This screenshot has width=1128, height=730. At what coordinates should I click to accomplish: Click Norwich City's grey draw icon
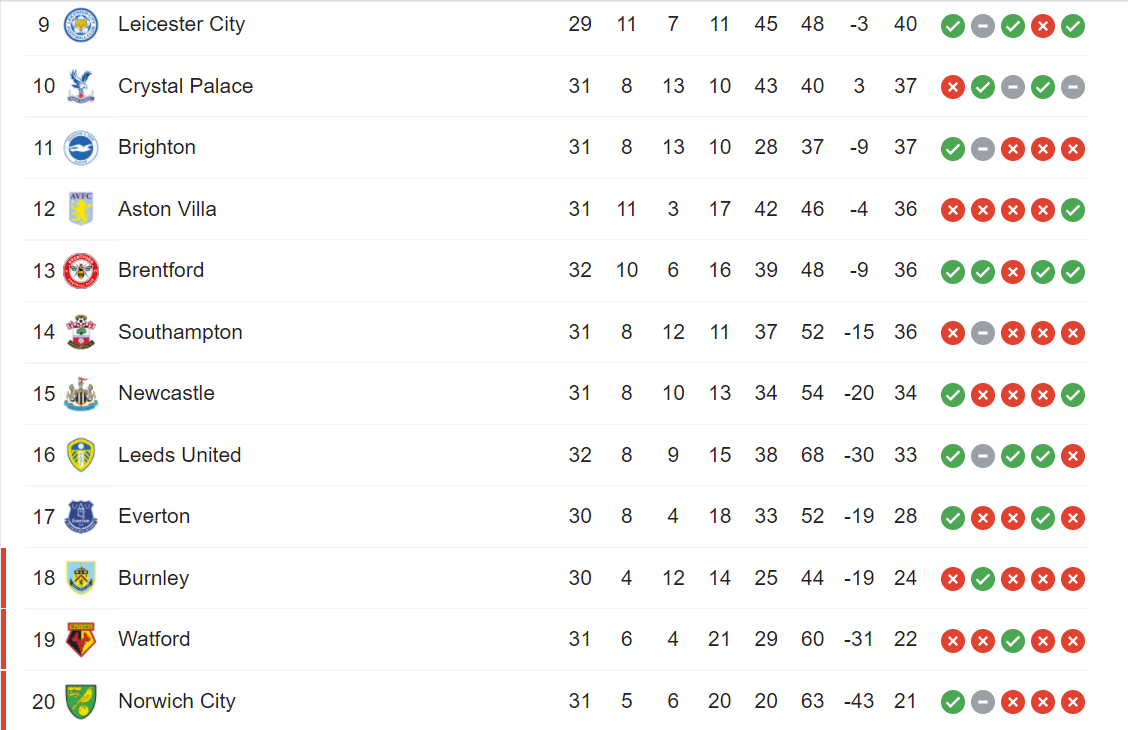[x=983, y=702]
